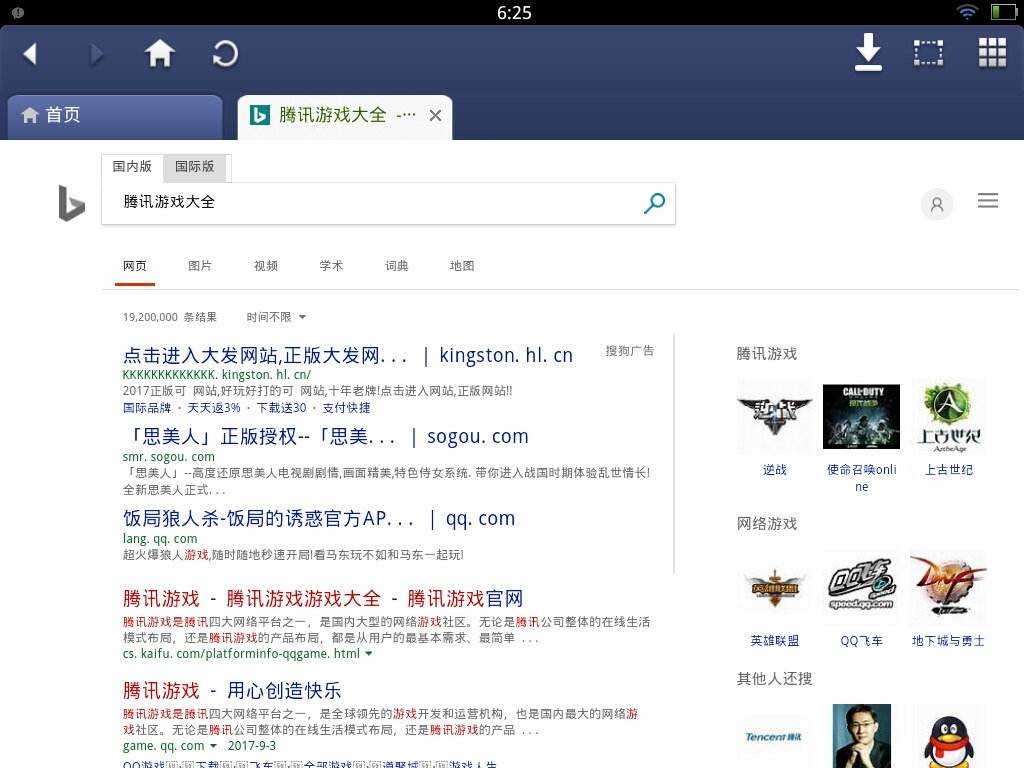This screenshot has height=768, width=1024.
Task: Tap the Bing logo beside the search box
Action: point(71,203)
